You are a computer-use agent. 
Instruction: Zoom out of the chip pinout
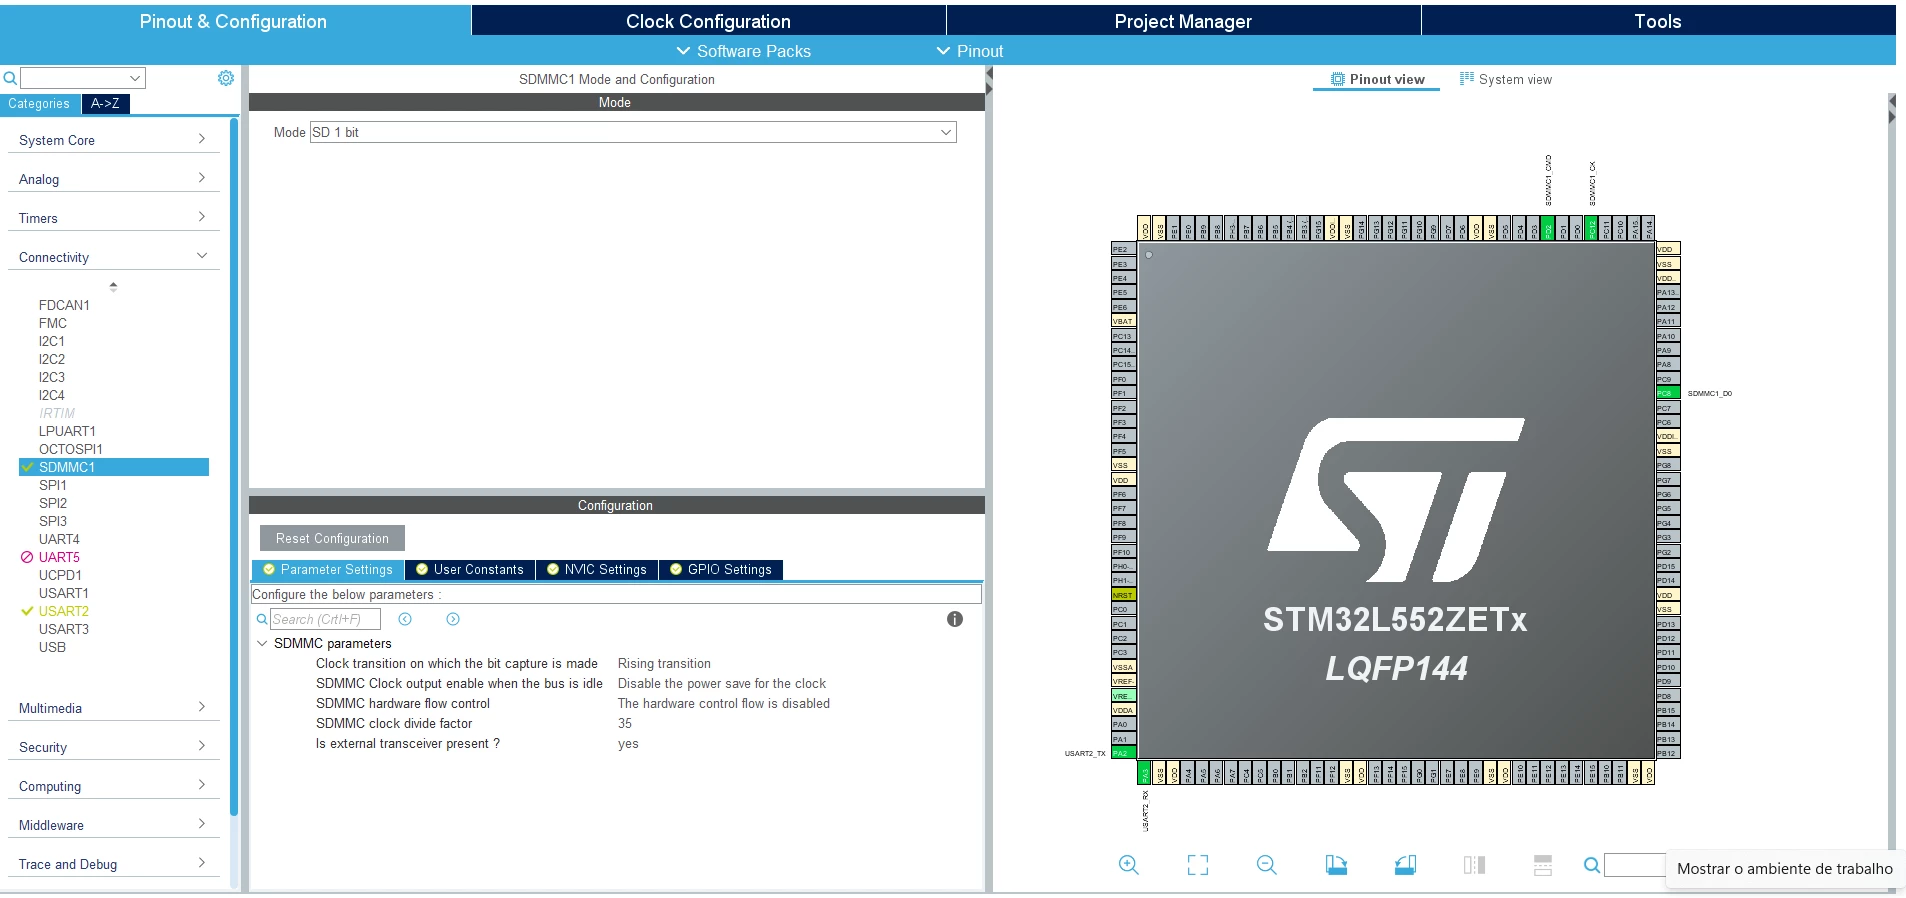click(x=1267, y=865)
